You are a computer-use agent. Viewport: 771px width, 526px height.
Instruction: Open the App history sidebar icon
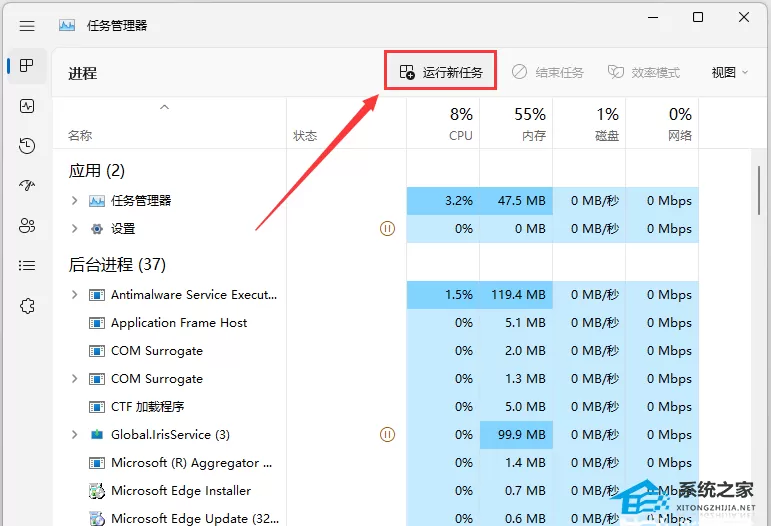coord(27,146)
